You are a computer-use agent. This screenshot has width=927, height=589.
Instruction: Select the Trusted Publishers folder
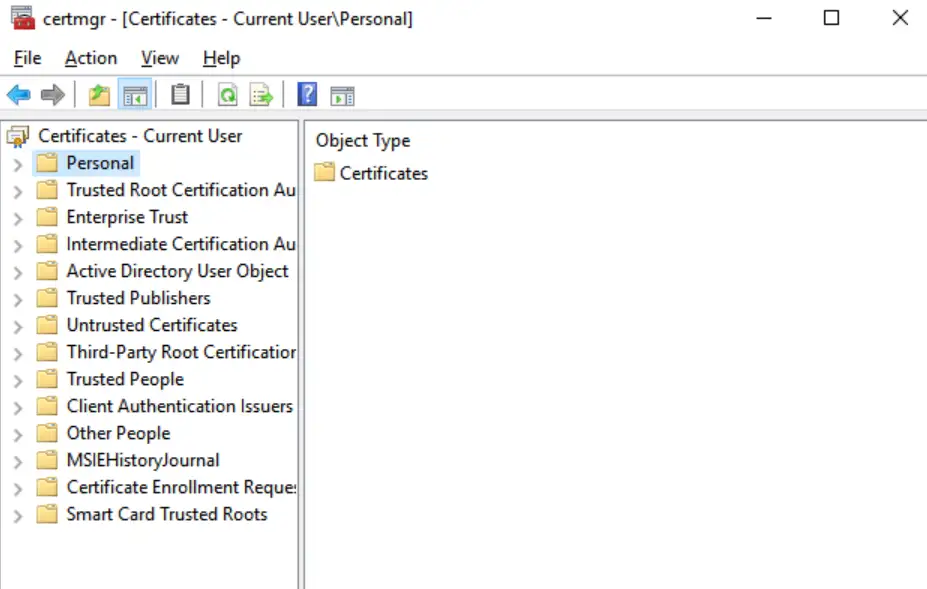(138, 298)
